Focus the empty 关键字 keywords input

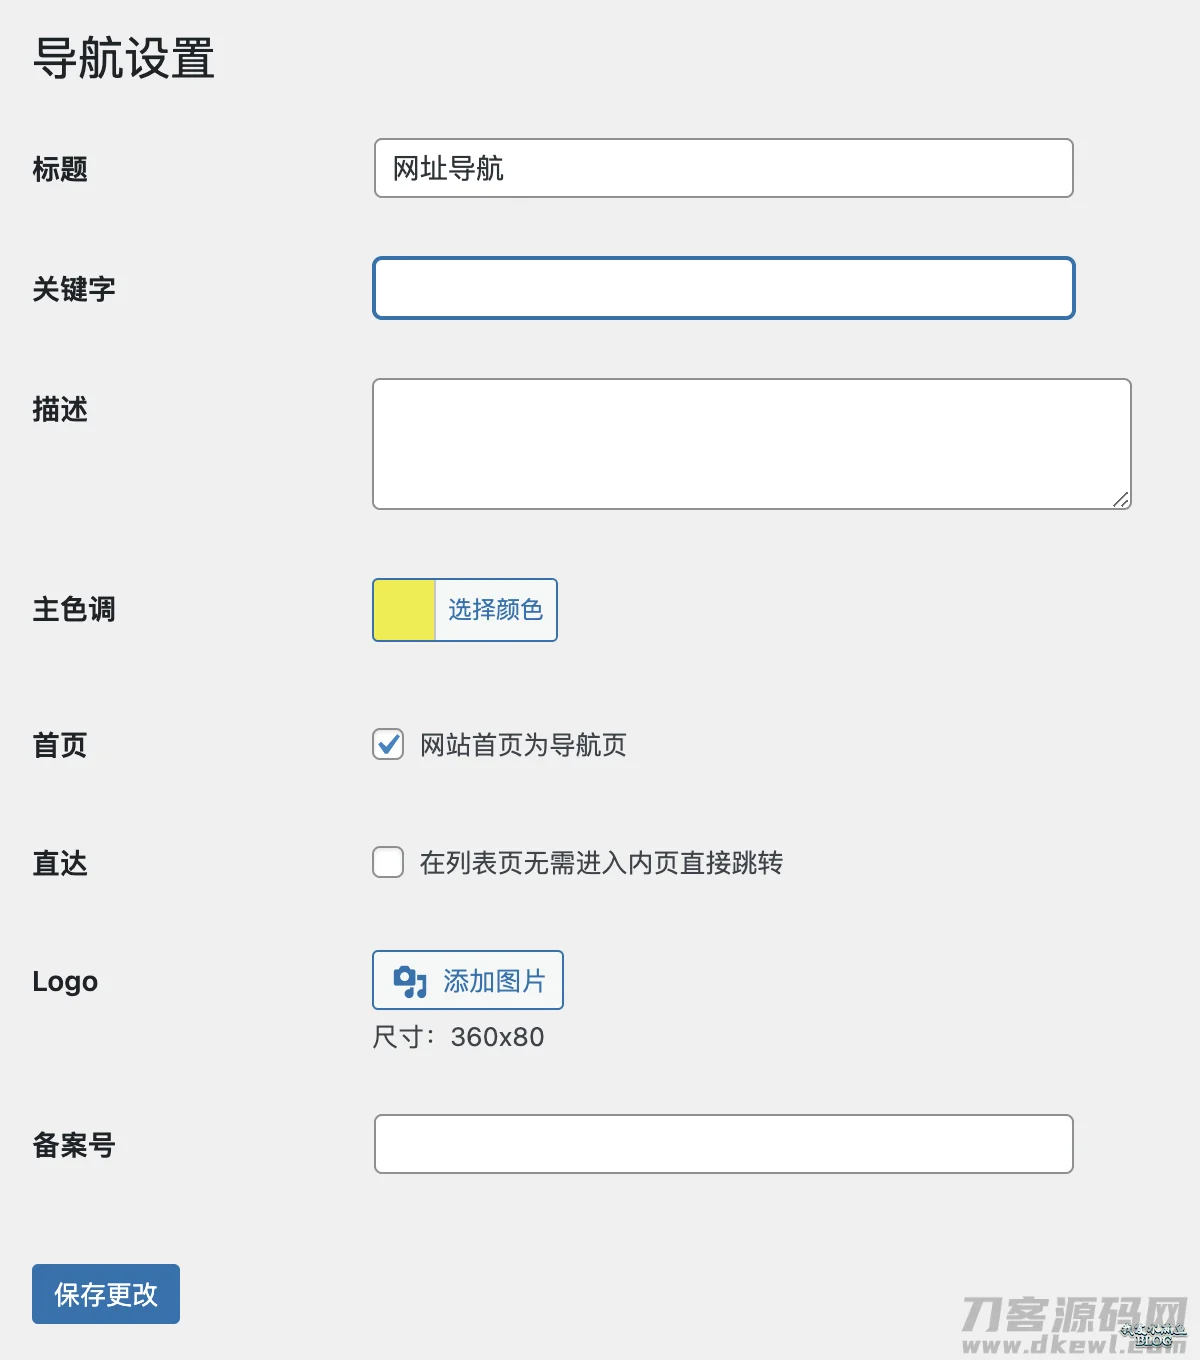(722, 288)
